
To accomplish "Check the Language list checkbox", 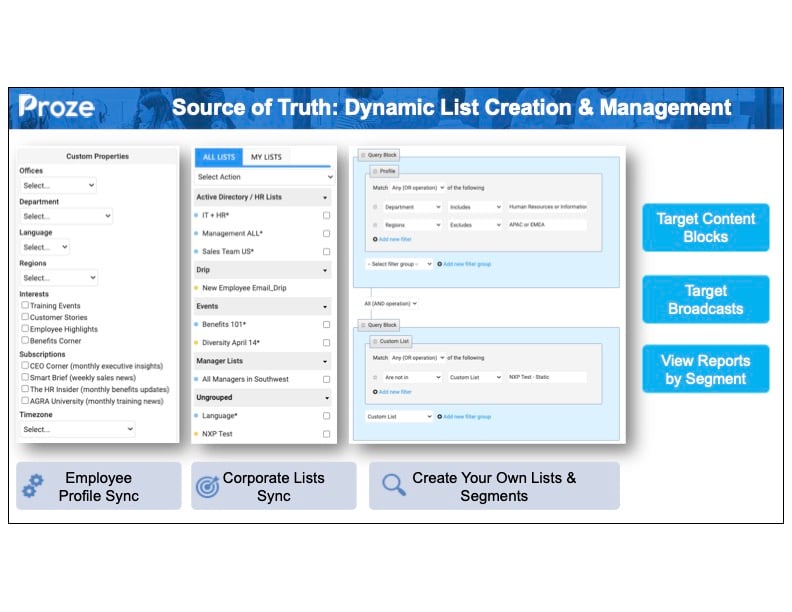I will tap(326, 416).
